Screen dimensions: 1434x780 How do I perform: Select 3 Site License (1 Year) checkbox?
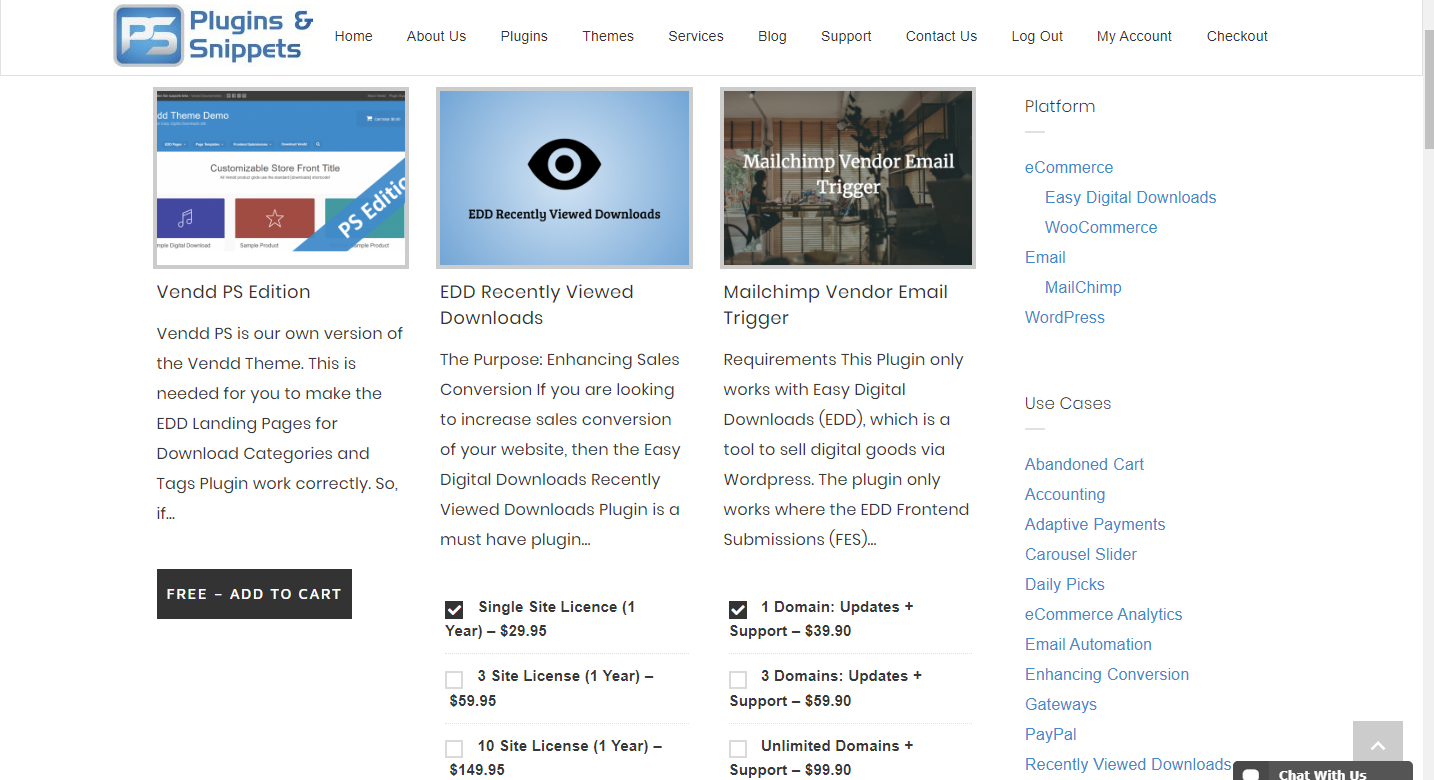[x=454, y=680]
